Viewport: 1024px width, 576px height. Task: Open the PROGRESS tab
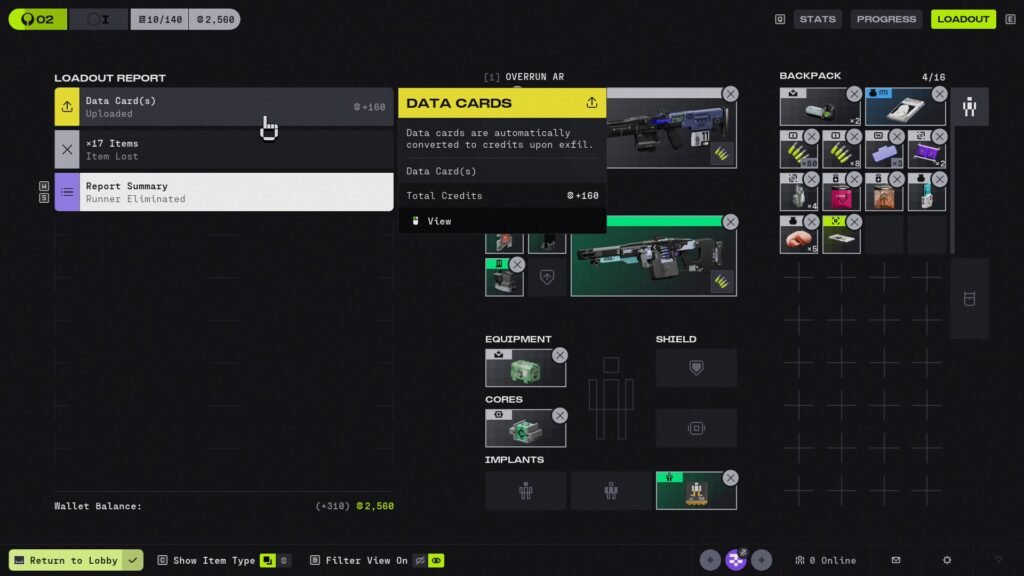(886, 18)
